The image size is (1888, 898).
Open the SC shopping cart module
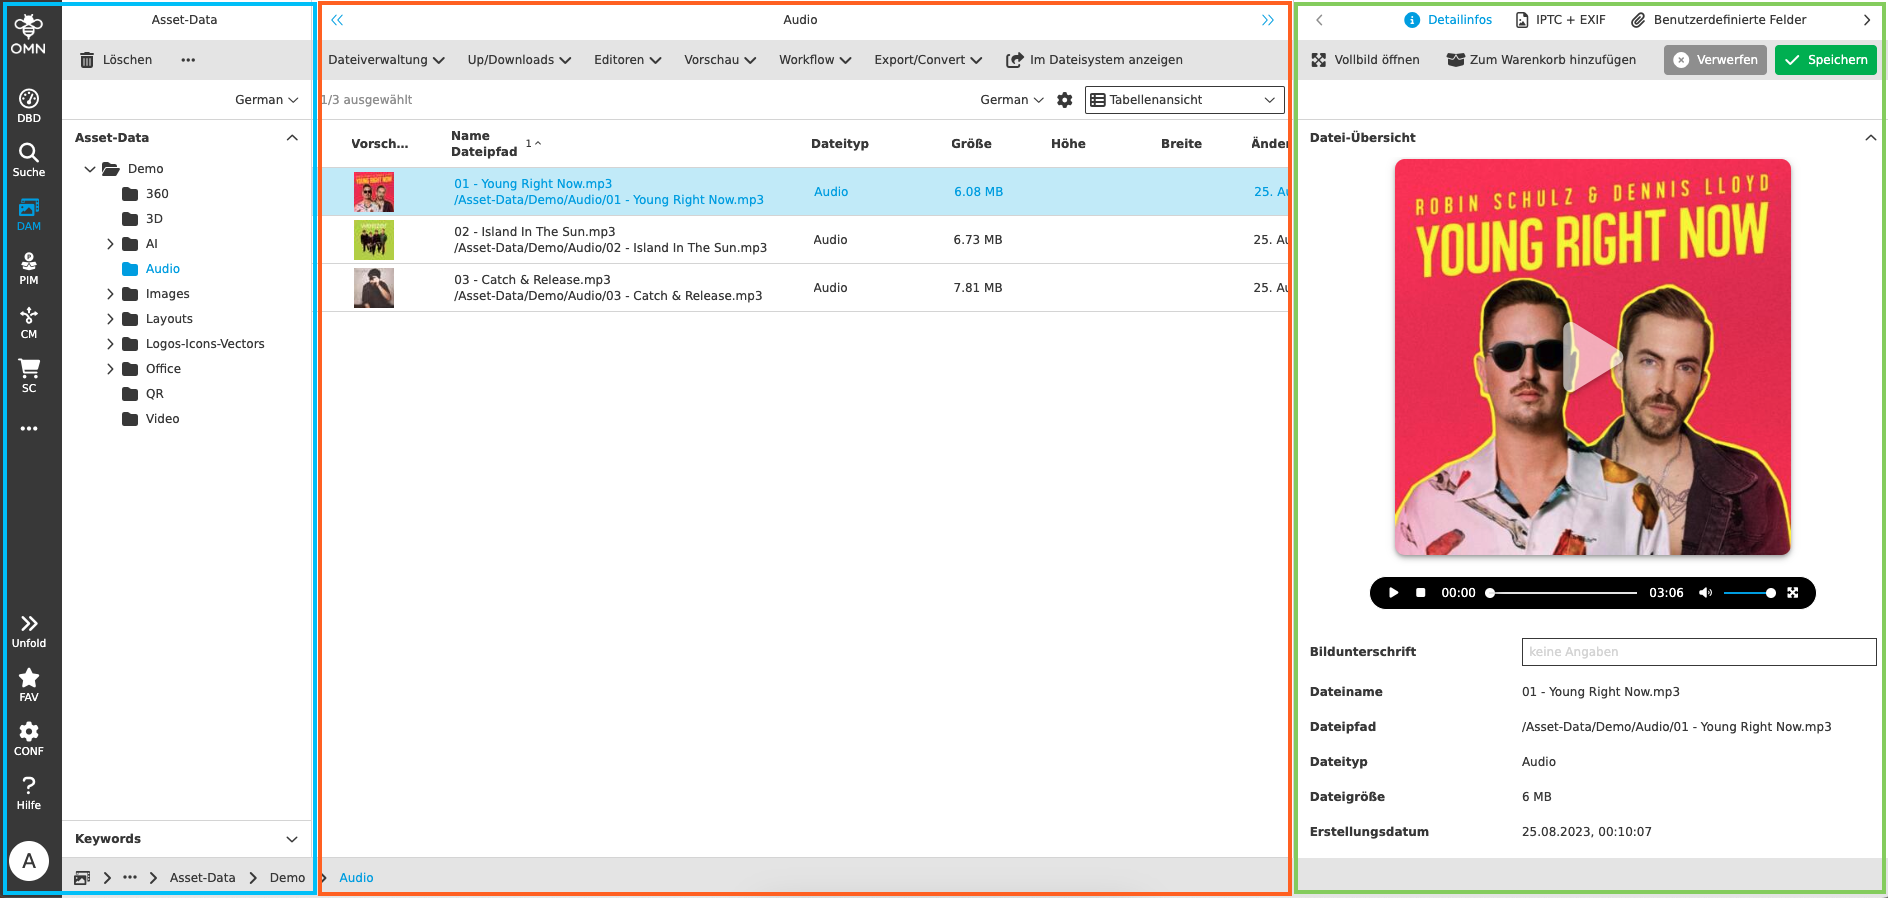pyautogui.click(x=29, y=375)
